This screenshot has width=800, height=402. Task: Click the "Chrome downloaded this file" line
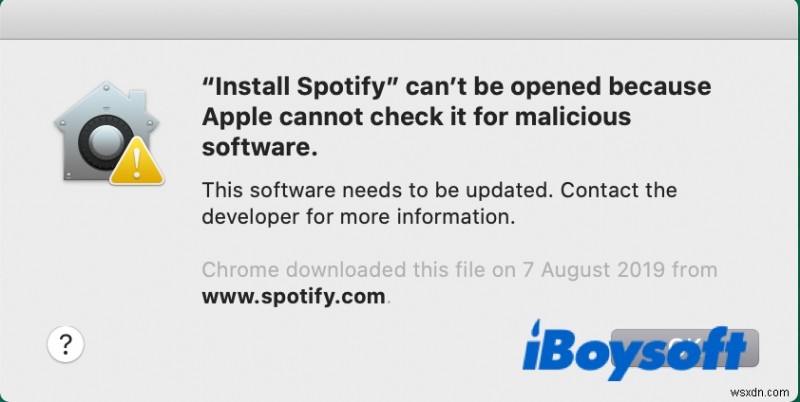[x=459, y=270]
